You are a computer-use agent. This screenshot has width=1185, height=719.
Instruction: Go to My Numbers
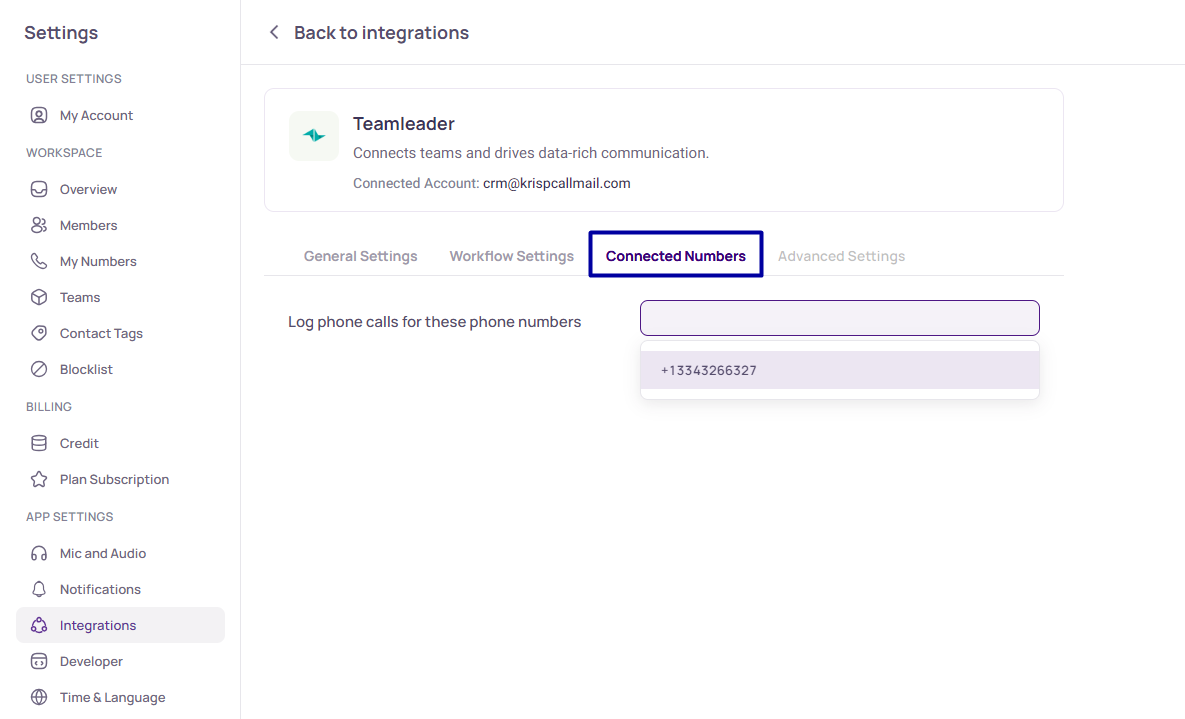tap(98, 262)
